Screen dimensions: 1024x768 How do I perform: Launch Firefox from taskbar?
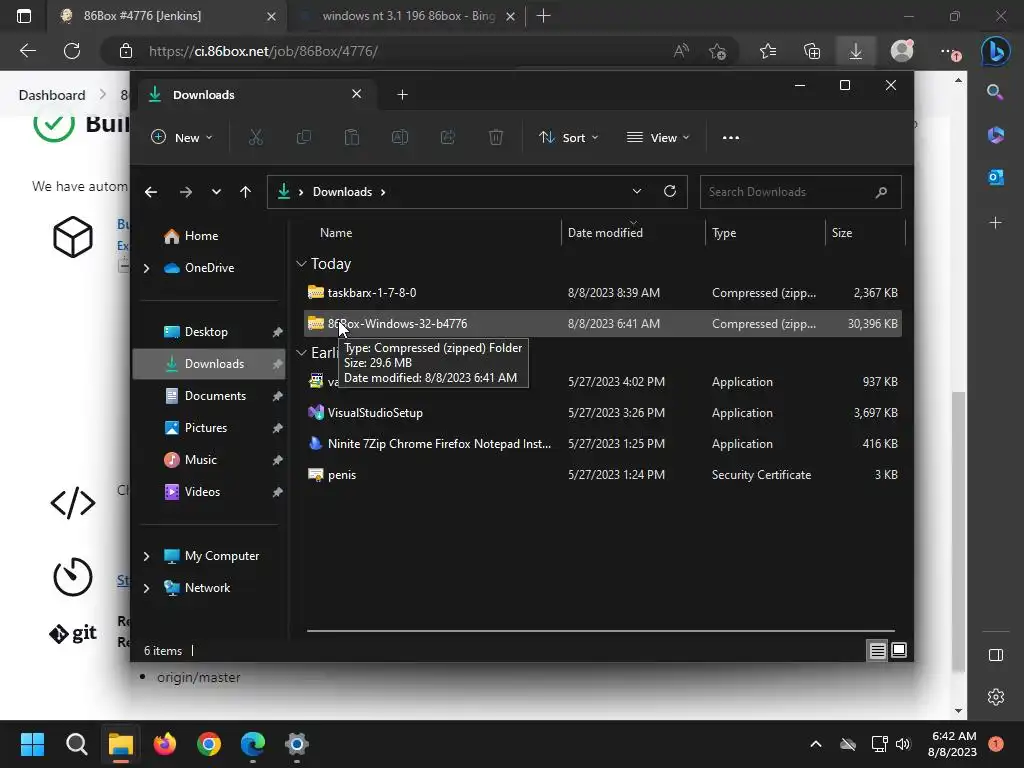pos(165,744)
